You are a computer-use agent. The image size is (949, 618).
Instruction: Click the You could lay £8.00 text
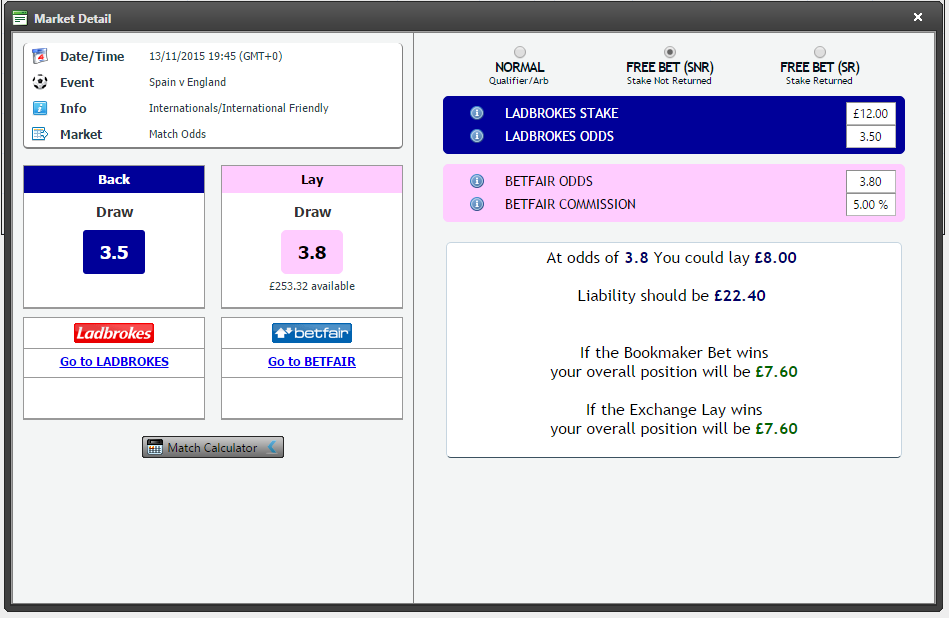pyautogui.click(x=725, y=257)
